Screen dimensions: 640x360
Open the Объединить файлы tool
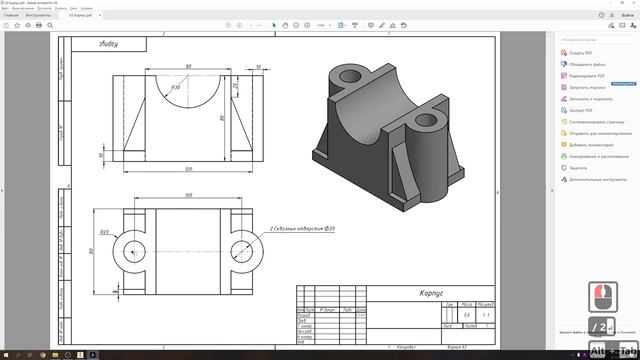coord(583,64)
